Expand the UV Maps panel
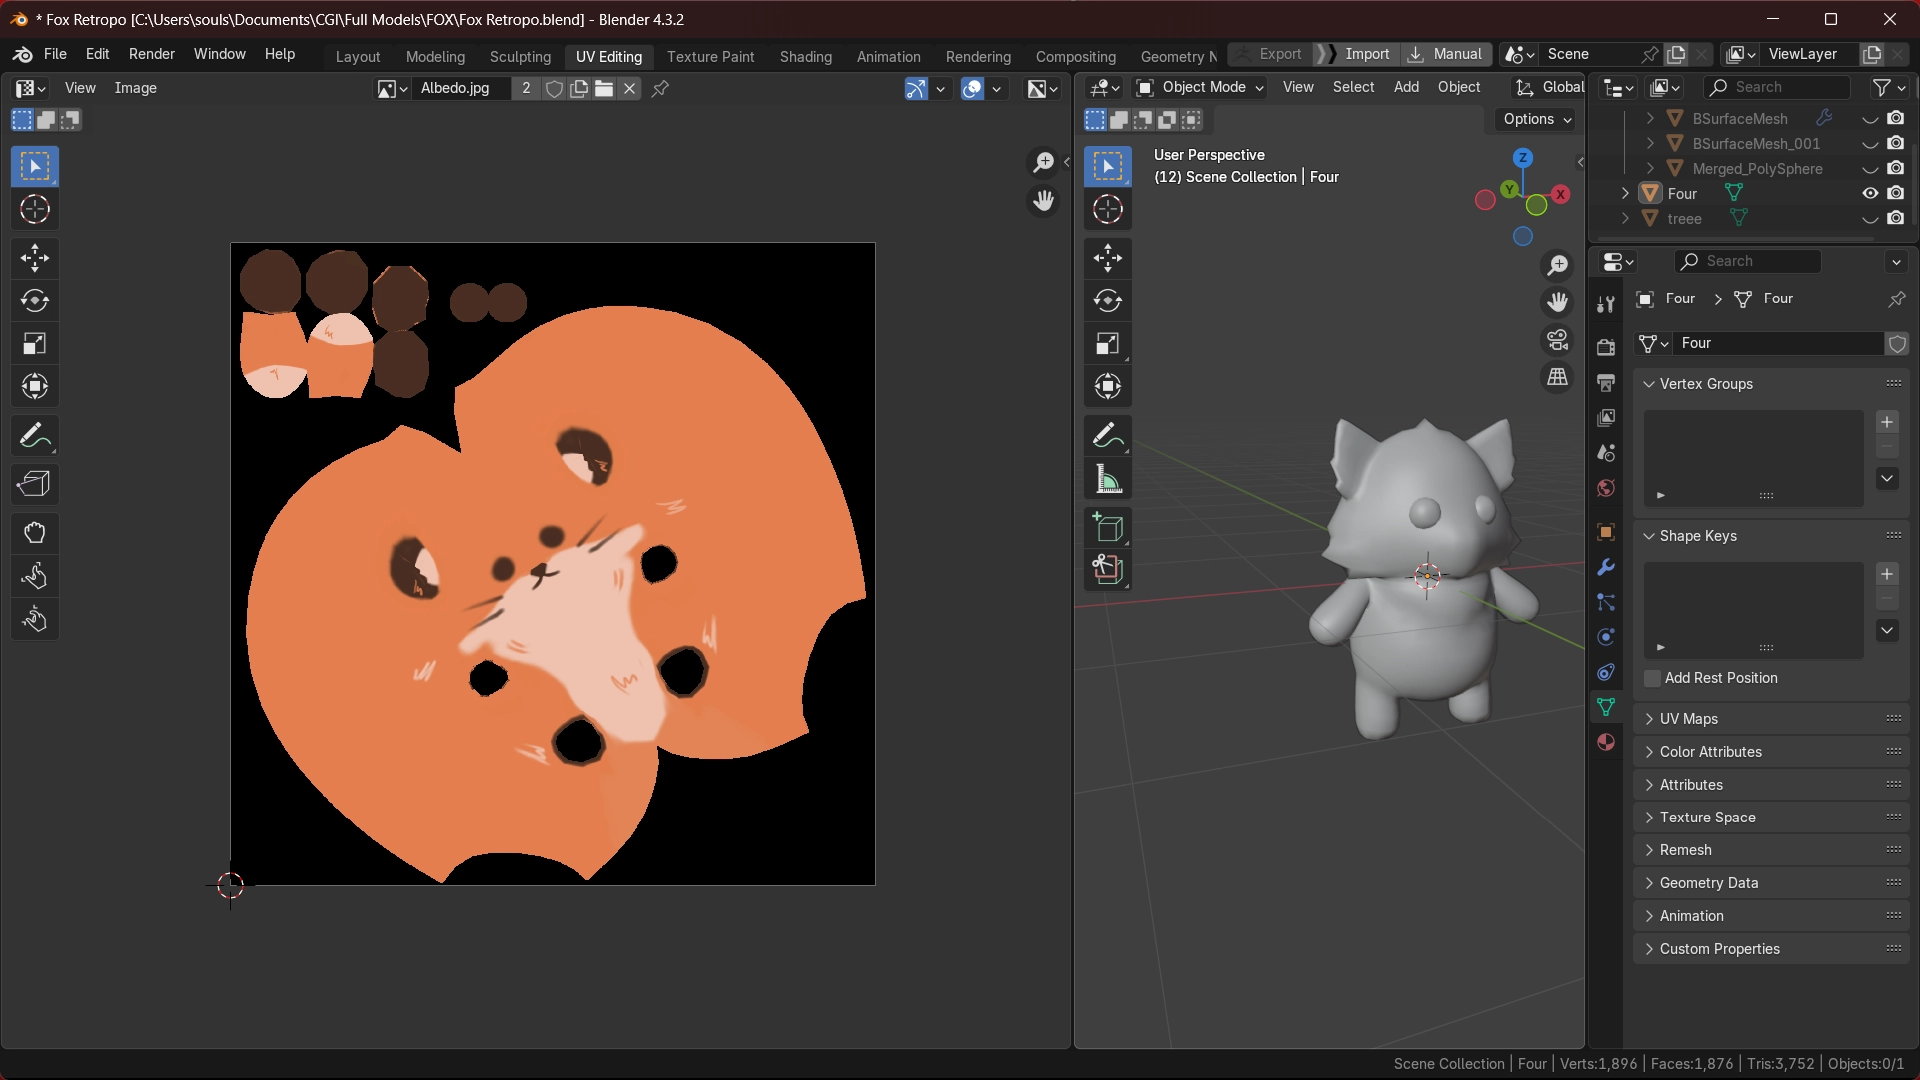Viewport: 1920px width, 1080px height. (1689, 719)
